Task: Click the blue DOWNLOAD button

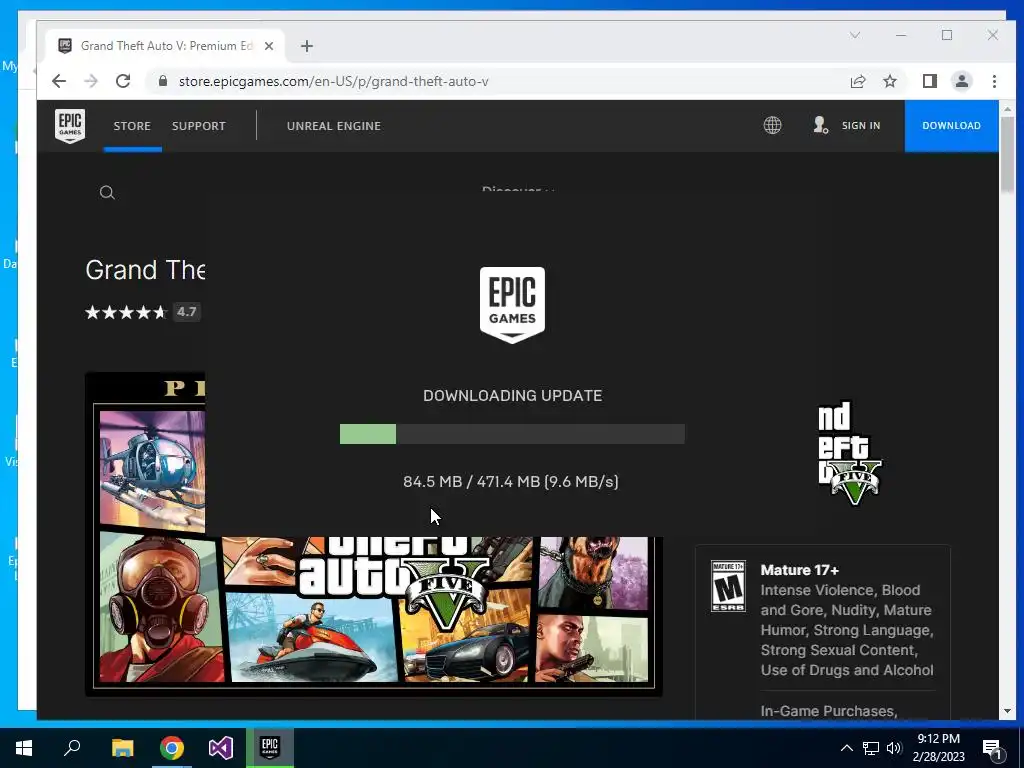Action: tap(952, 125)
